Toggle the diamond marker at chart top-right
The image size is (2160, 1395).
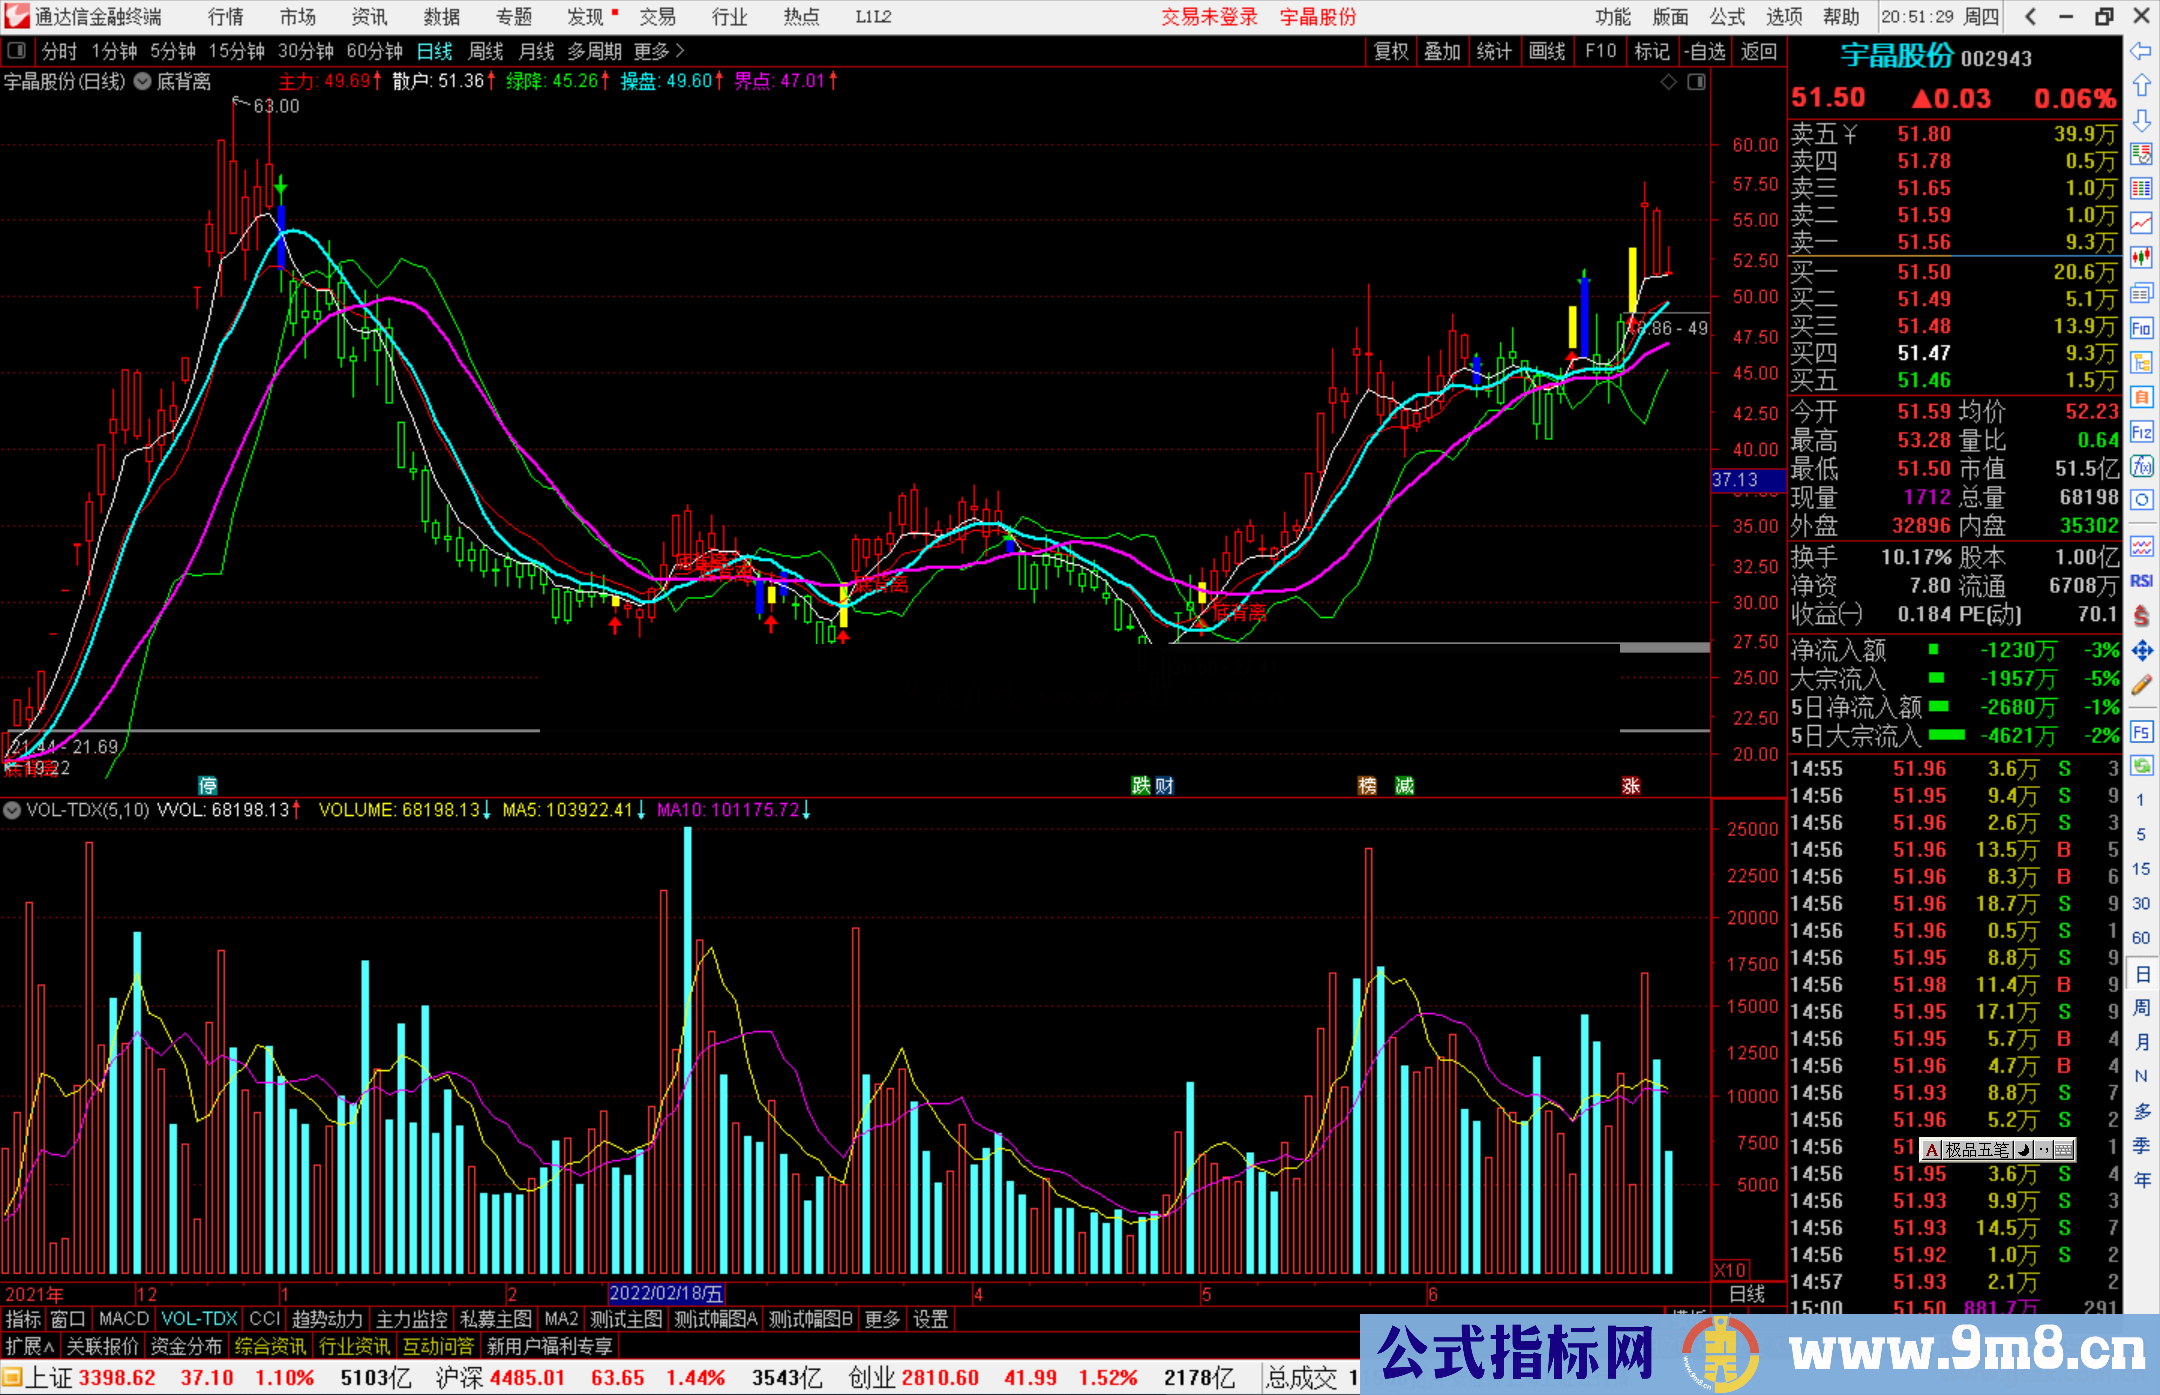tap(1668, 82)
